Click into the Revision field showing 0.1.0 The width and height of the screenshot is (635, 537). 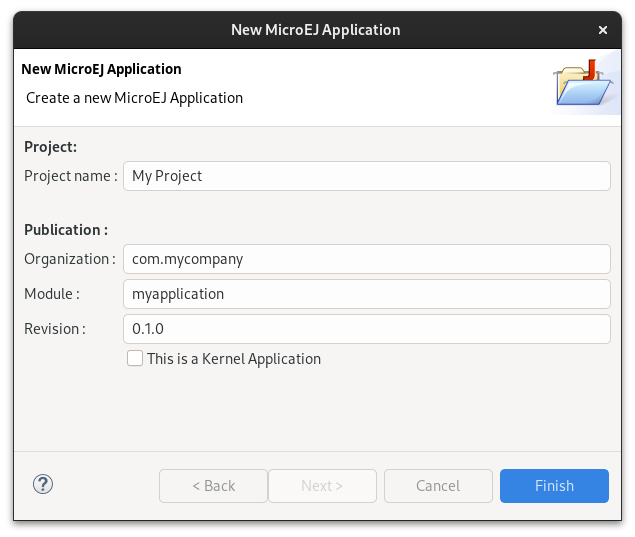tap(366, 329)
